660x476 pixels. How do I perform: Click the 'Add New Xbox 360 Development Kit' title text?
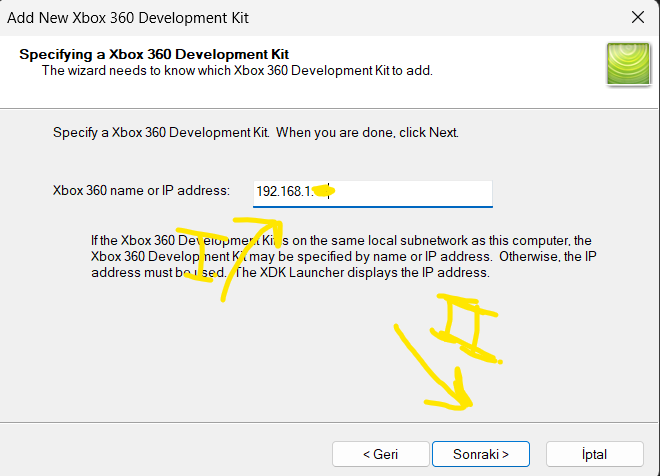coord(128,18)
